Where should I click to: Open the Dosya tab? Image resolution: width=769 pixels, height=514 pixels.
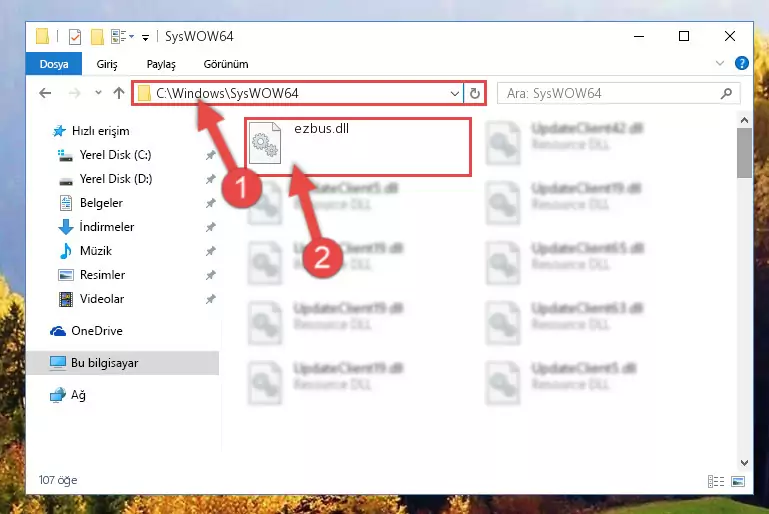pos(54,64)
